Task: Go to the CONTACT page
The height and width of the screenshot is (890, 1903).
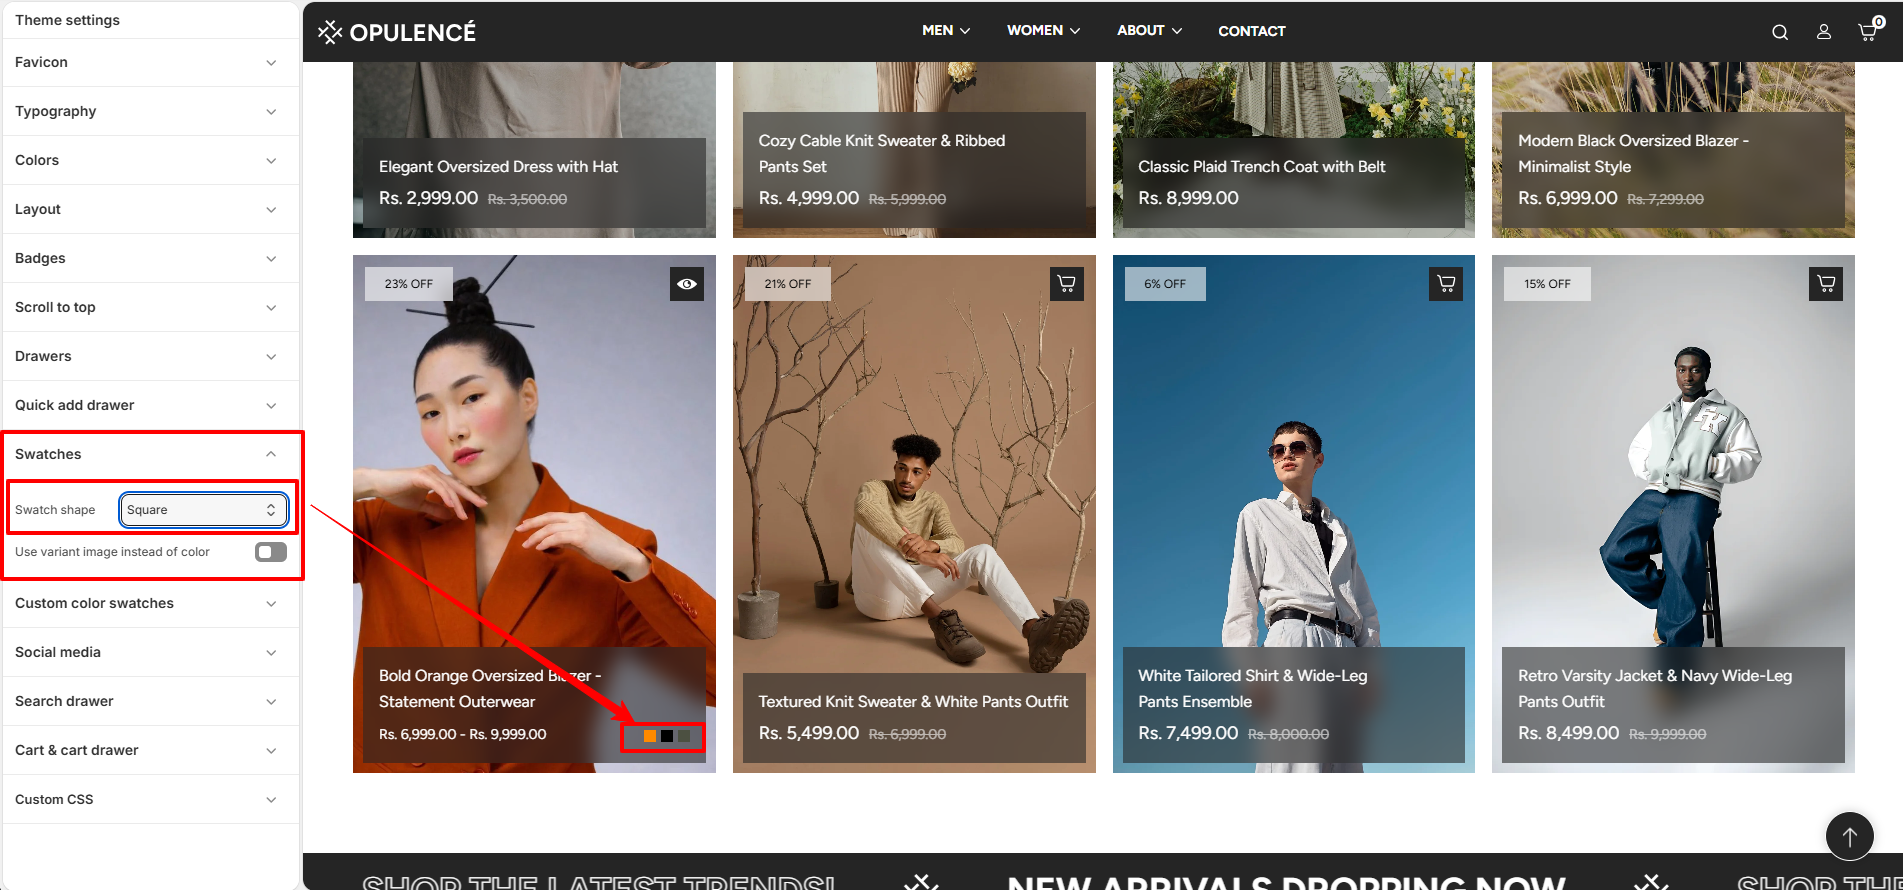Action: (x=1252, y=31)
